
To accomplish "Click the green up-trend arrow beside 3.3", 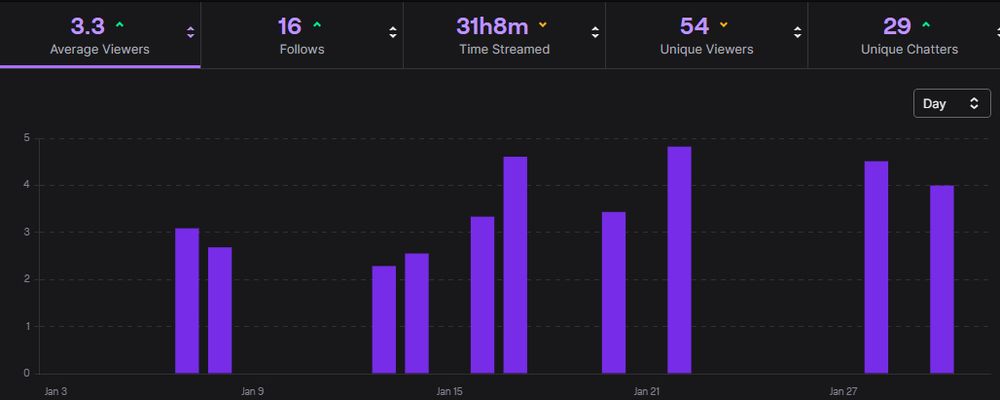I will (x=119, y=26).
